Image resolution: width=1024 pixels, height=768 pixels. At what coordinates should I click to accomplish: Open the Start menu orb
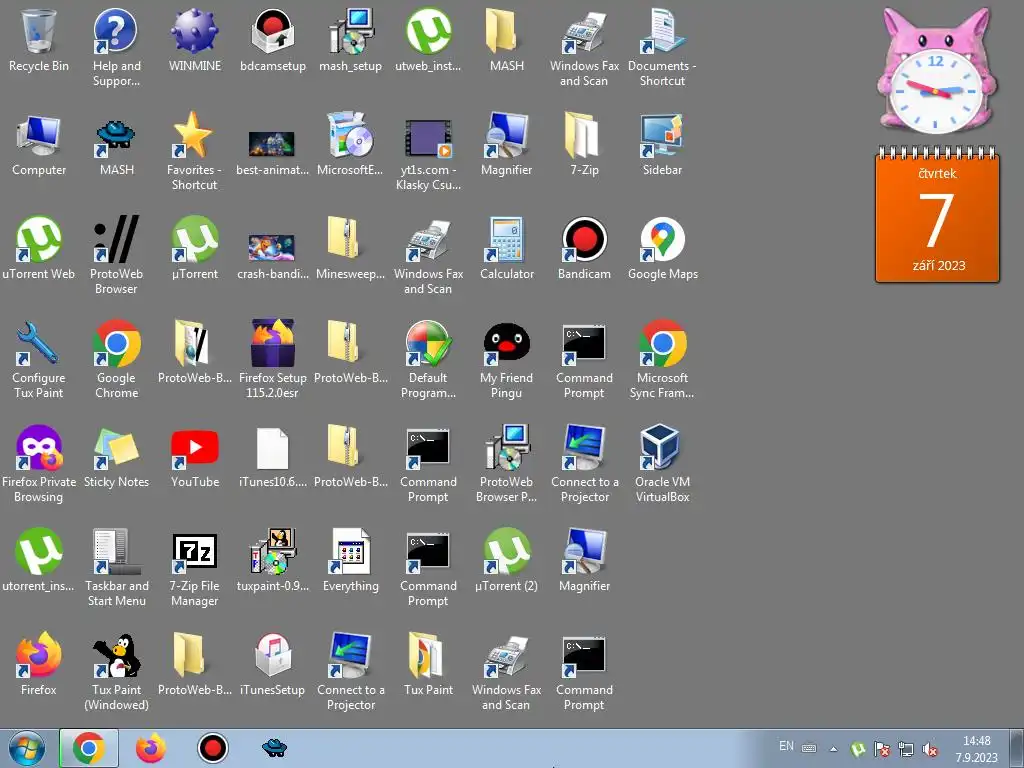coord(27,748)
